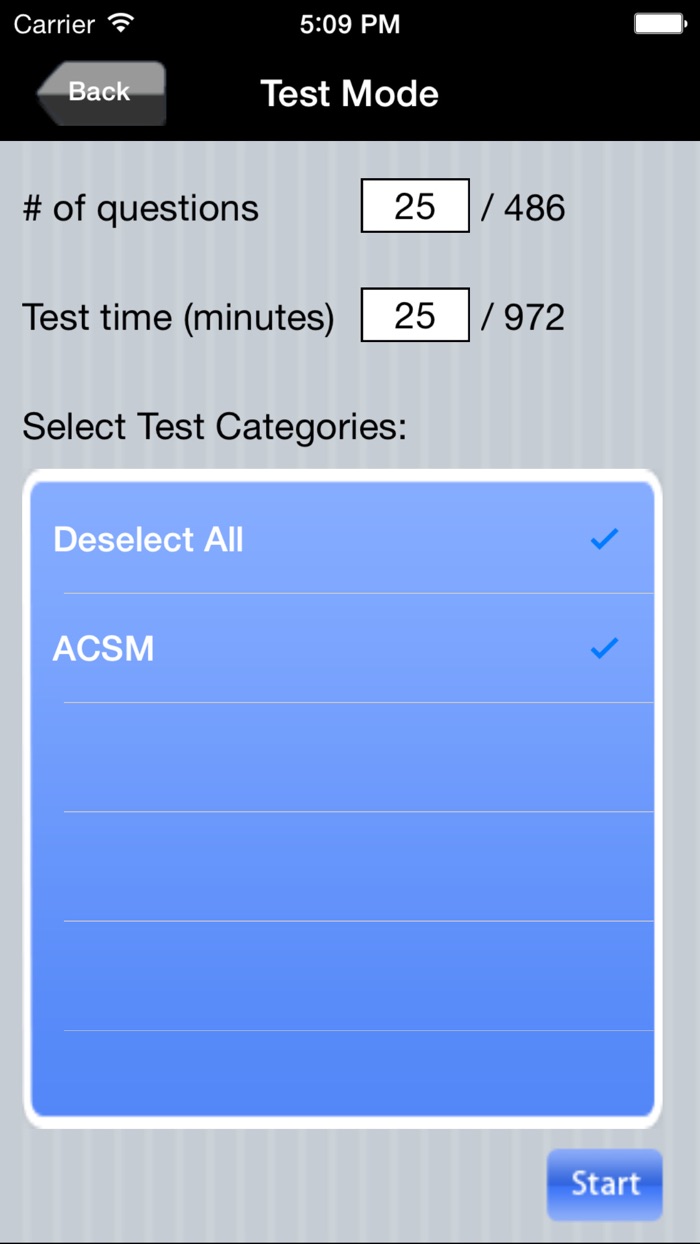Expand the Select Test Categories section
The width and height of the screenshot is (700, 1244).
click(x=215, y=425)
